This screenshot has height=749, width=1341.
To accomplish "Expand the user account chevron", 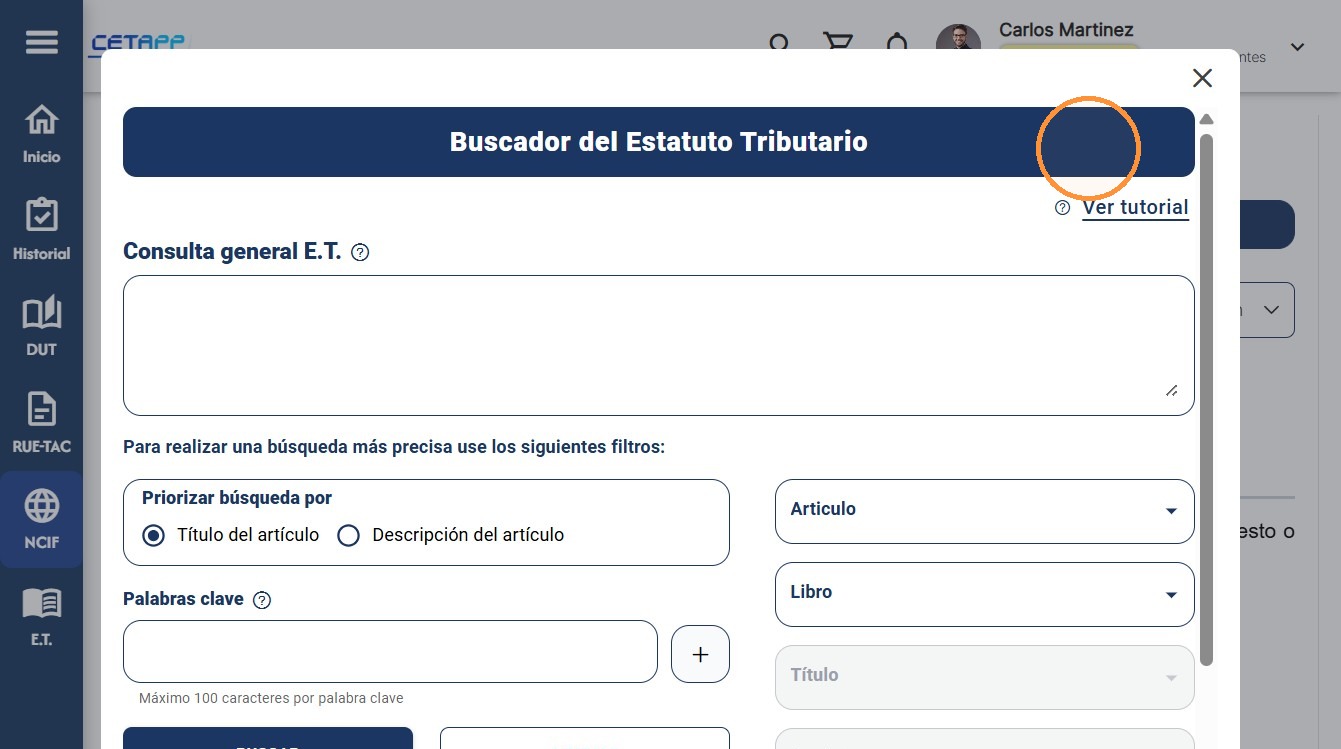I will click(1298, 47).
